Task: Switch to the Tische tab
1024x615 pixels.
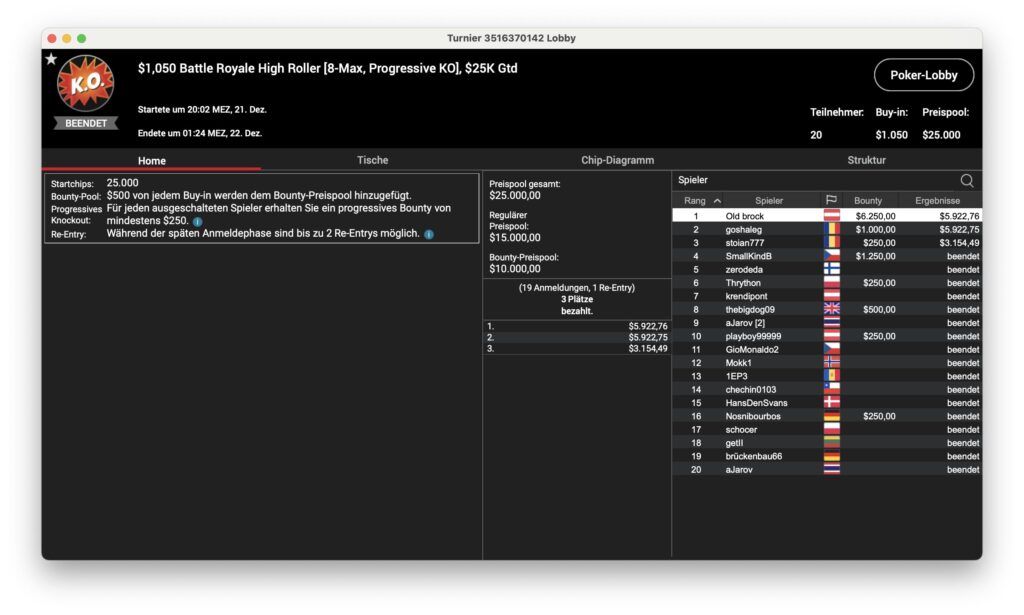Action: 372,160
